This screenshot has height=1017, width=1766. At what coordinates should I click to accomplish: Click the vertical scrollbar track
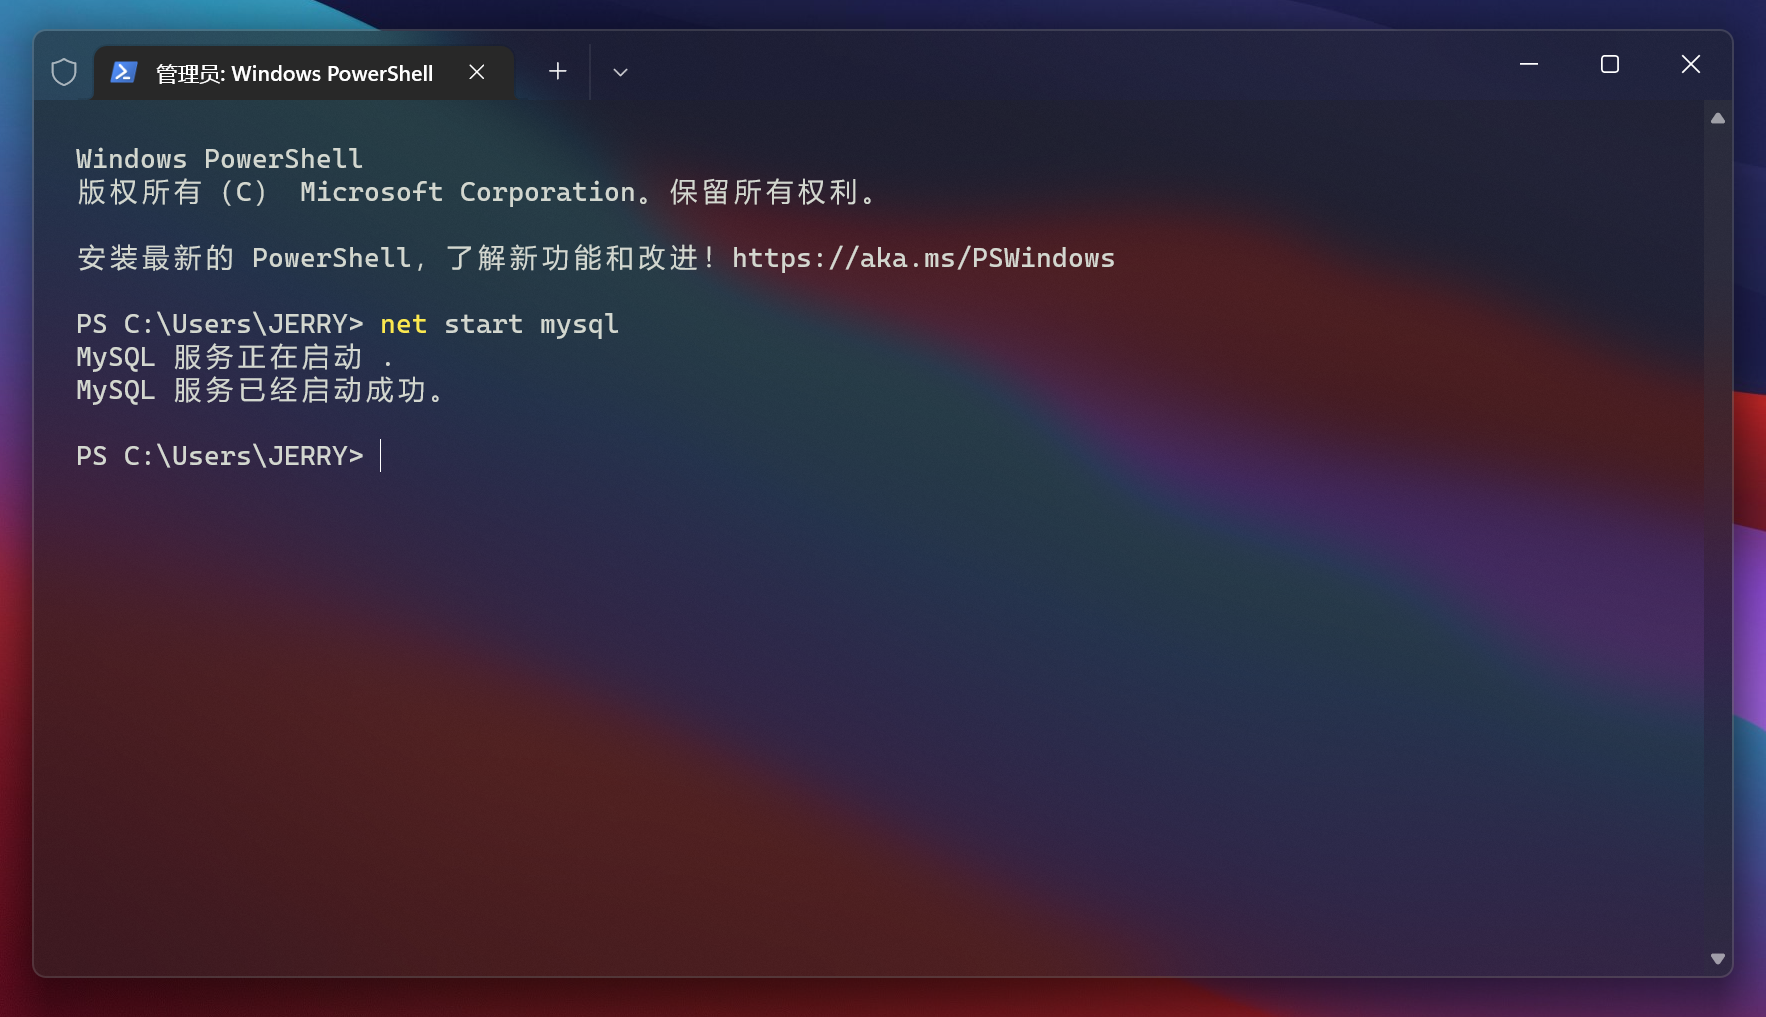tap(1717, 540)
